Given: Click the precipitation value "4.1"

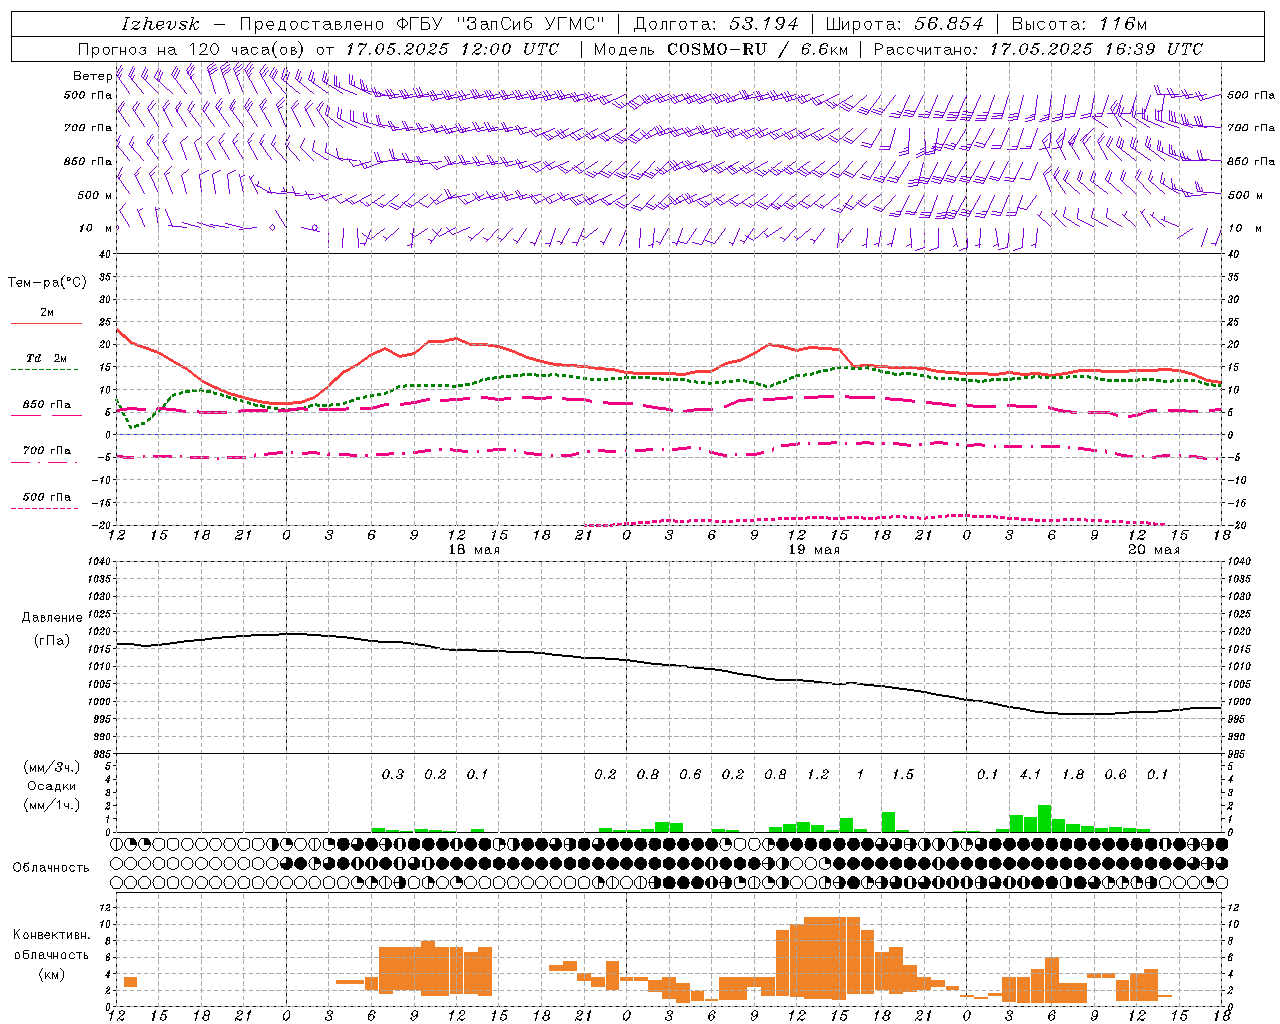Looking at the screenshot, I should tap(1030, 775).
